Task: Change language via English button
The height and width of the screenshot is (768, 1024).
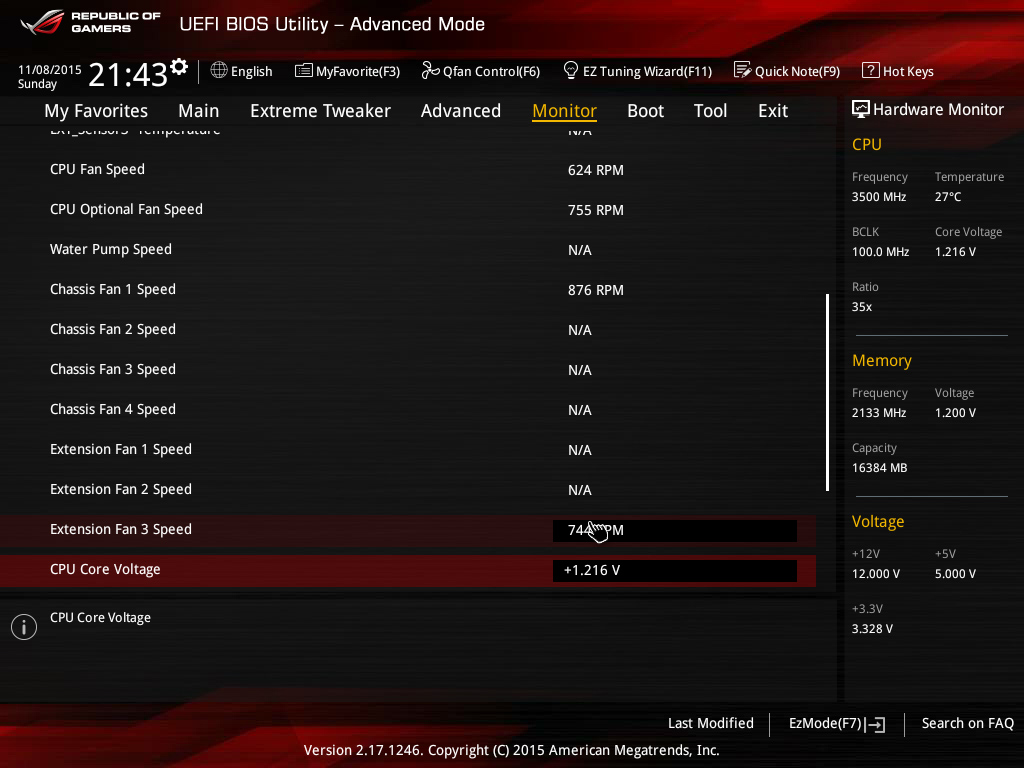Action: [x=242, y=71]
